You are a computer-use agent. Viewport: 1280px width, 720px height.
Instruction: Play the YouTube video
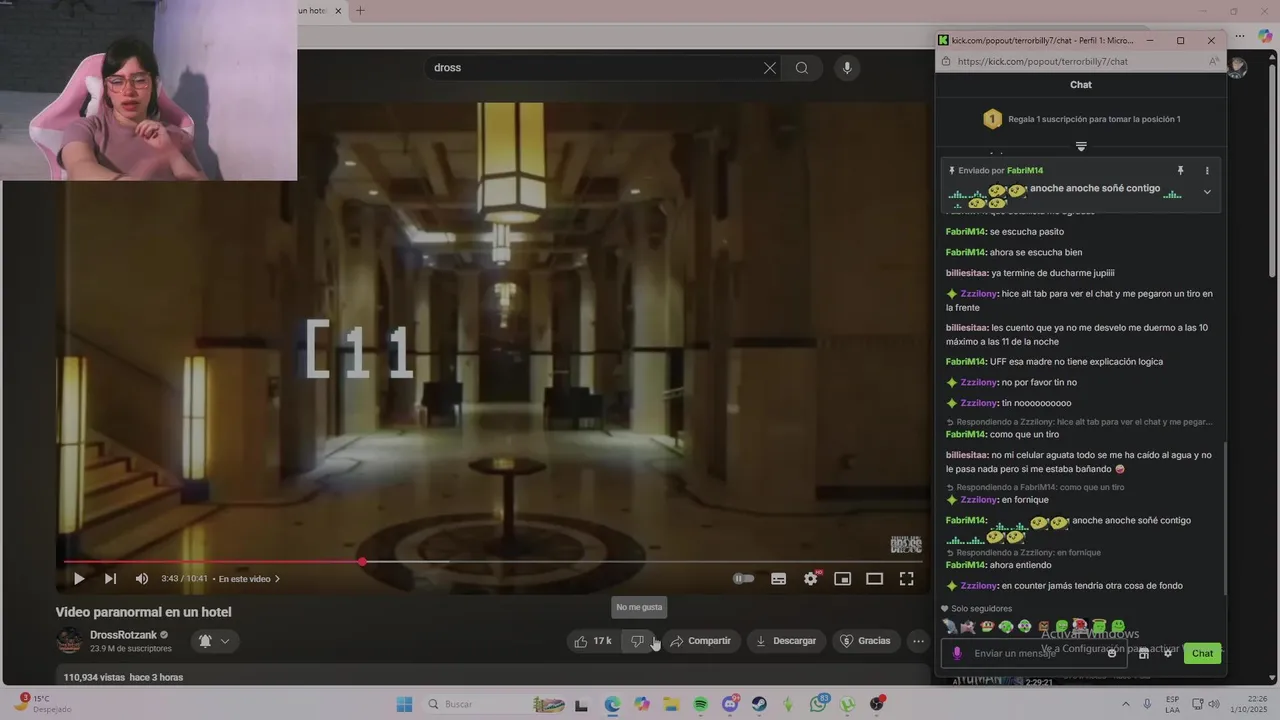tap(79, 578)
